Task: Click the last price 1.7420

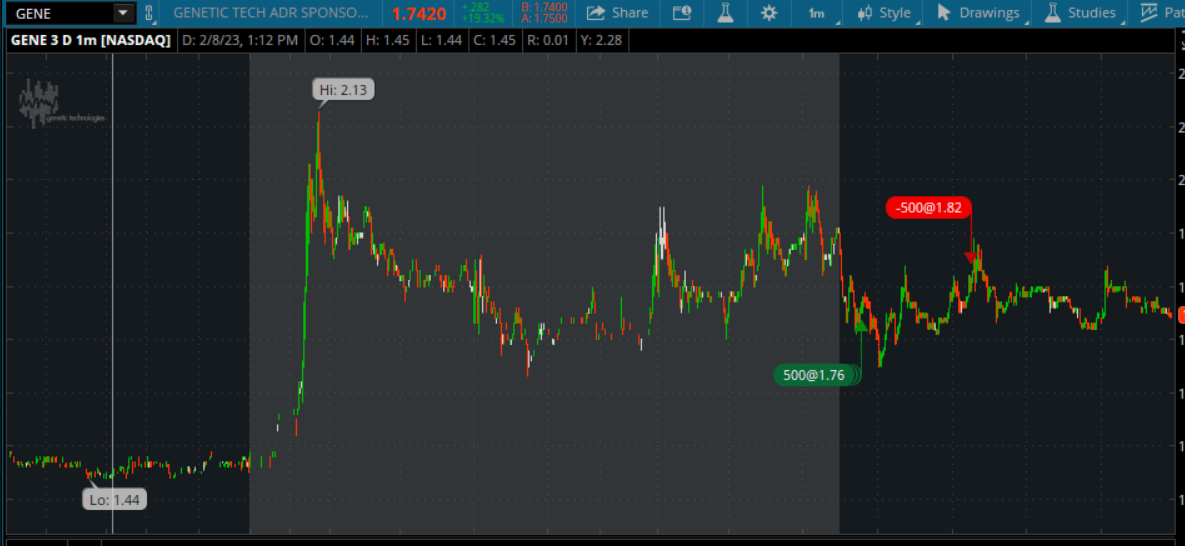Action: pyautogui.click(x=419, y=14)
